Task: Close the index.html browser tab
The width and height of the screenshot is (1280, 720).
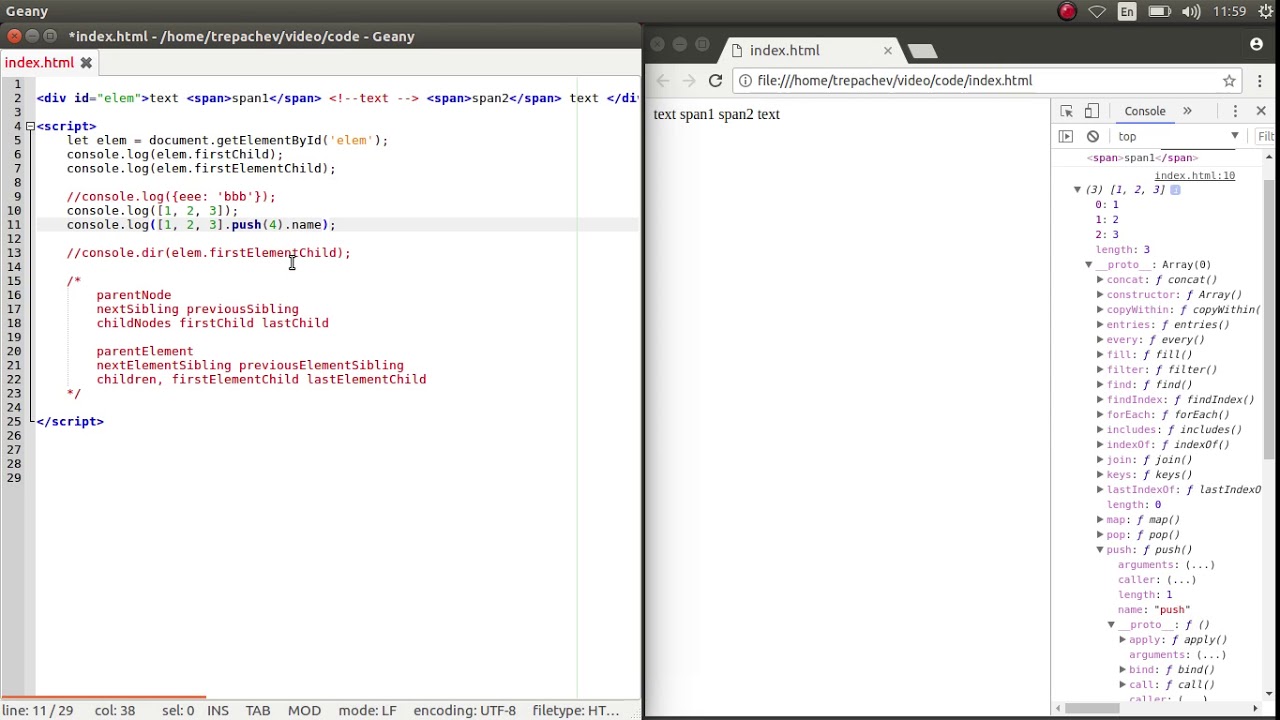Action: tap(887, 50)
